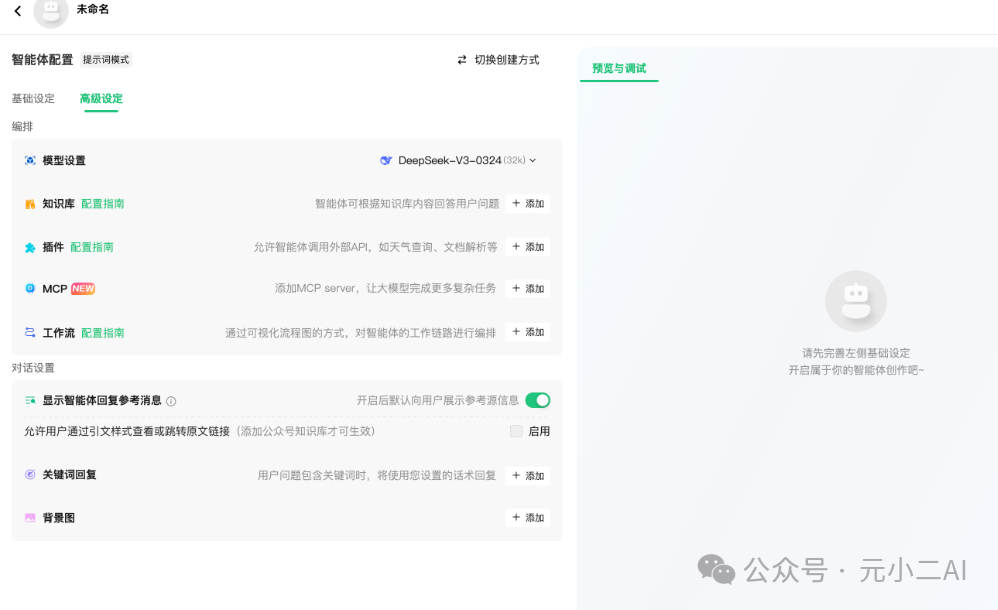Click 添加 to add an MCP server
This screenshot has width=998, height=610.
click(x=527, y=288)
